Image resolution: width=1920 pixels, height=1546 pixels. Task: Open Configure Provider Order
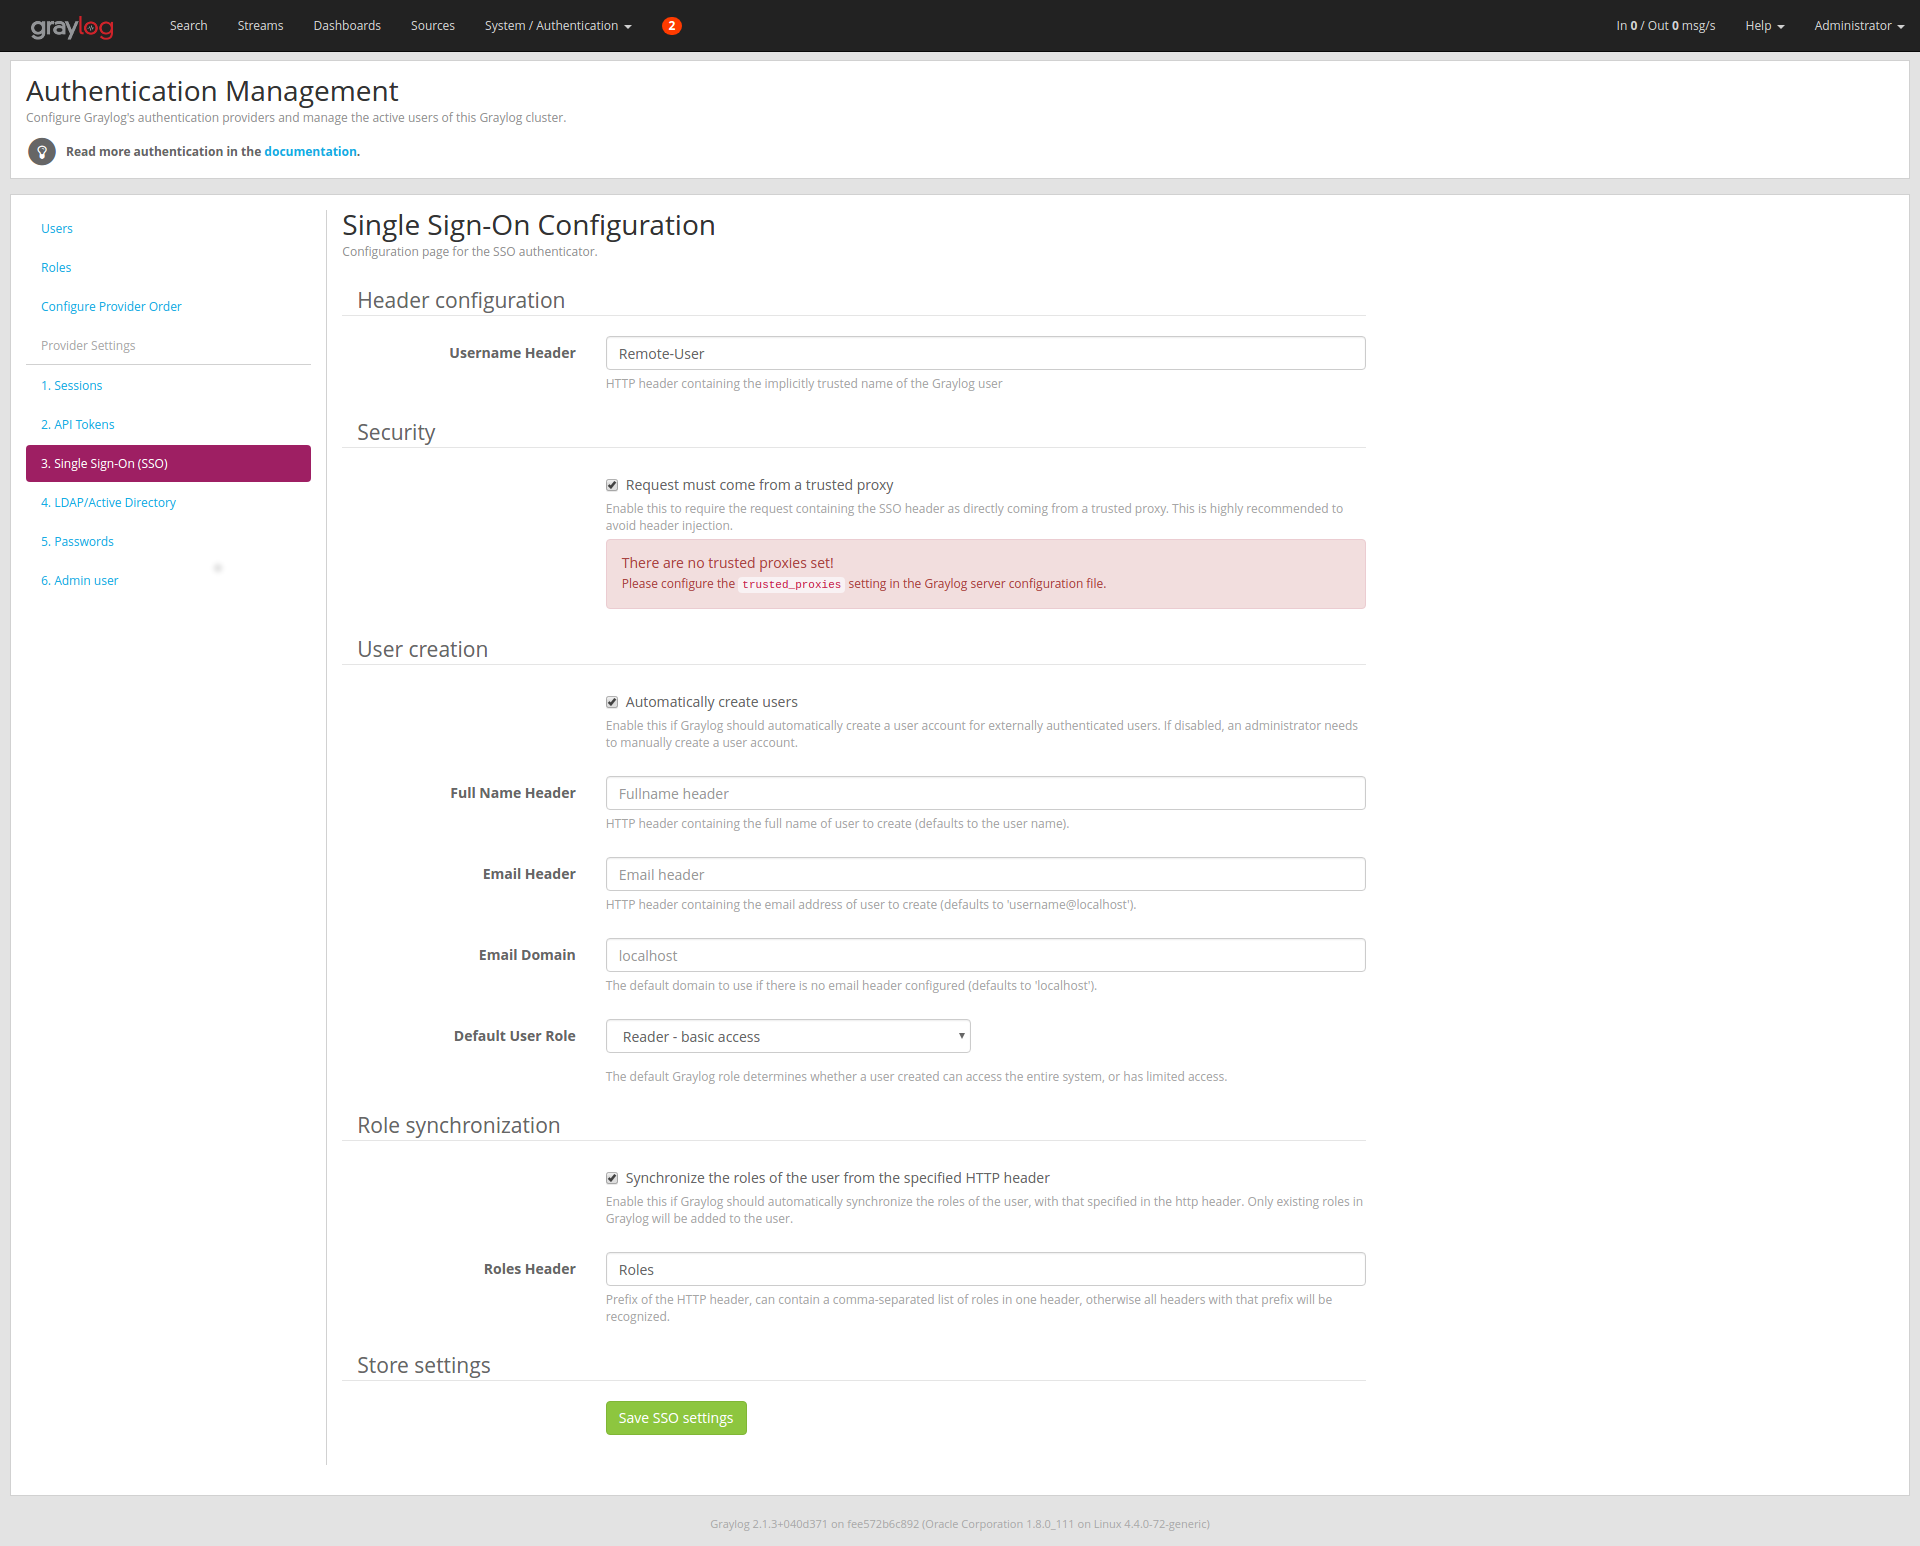[111, 307]
